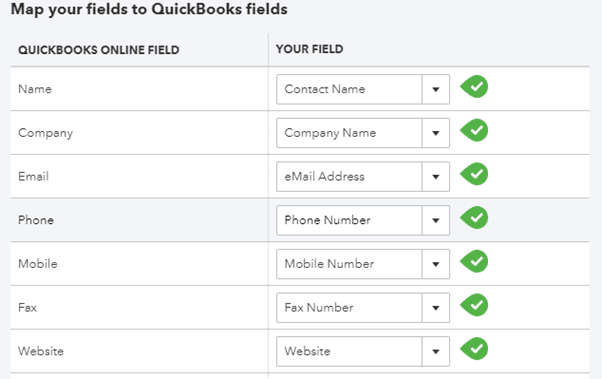Image resolution: width=602 pixels, height=379 pixels.
Task: Click green checkmark icon beside Mobile Number
Action: pyautogui.click(x=474, y=261)
